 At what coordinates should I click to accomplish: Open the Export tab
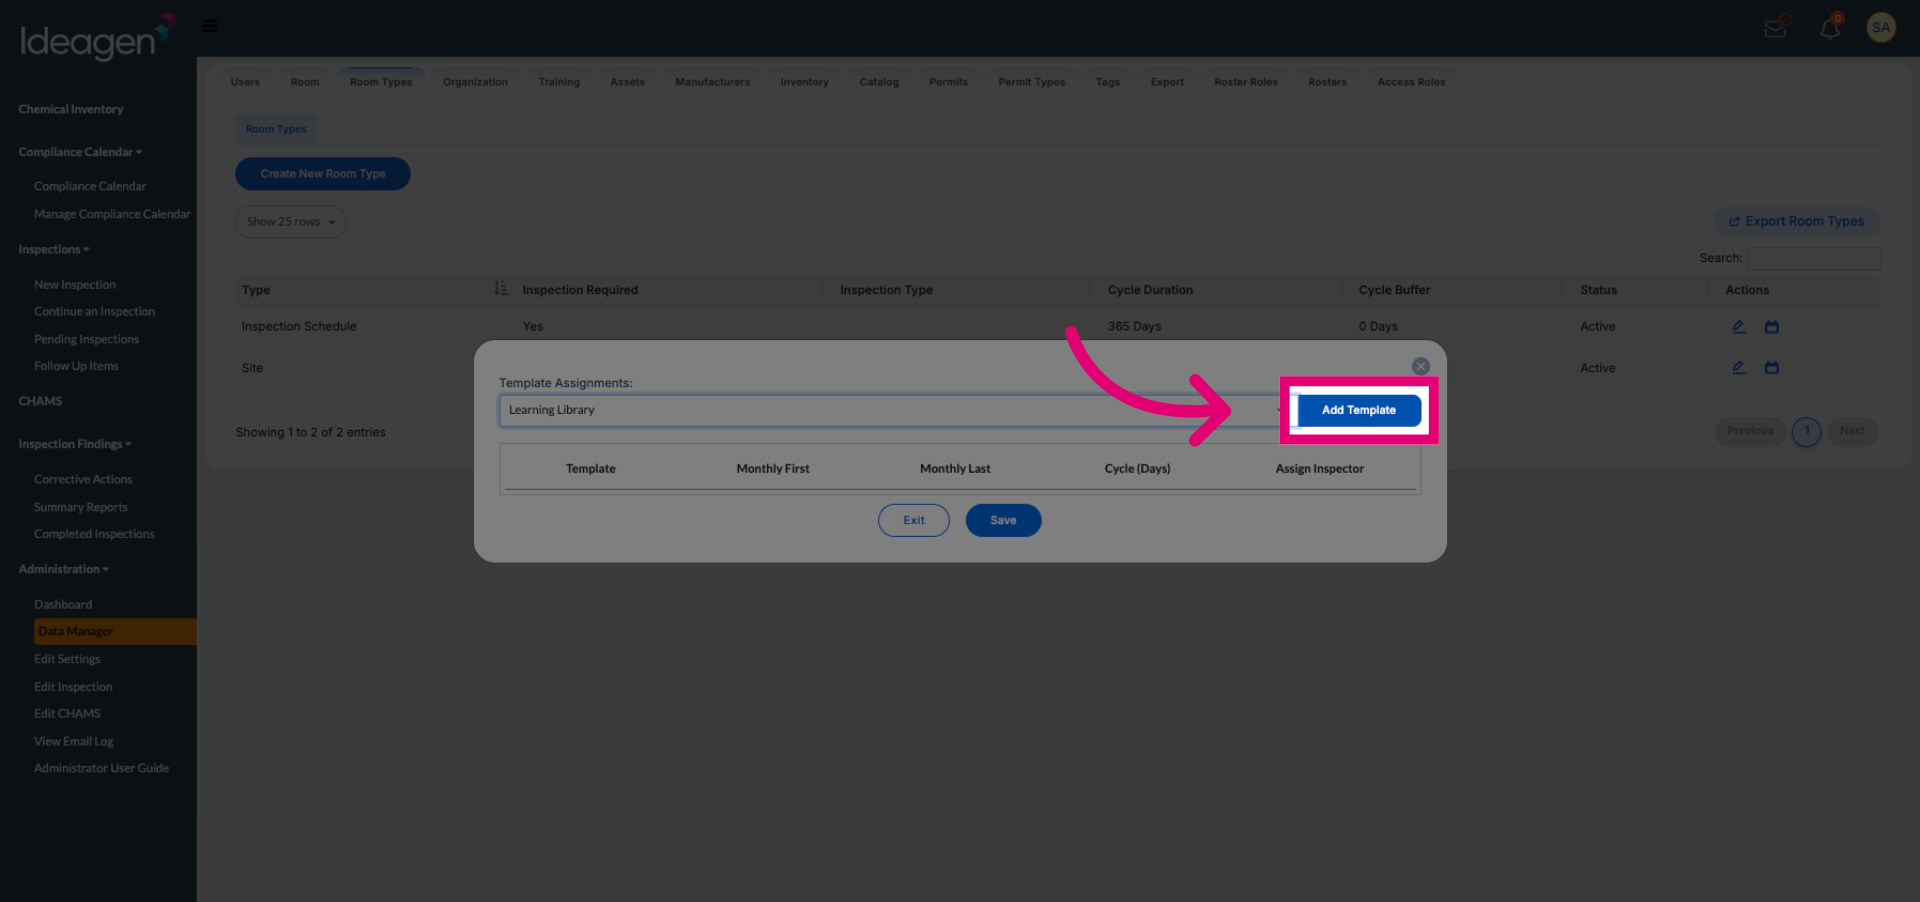tap(1167, 82)
